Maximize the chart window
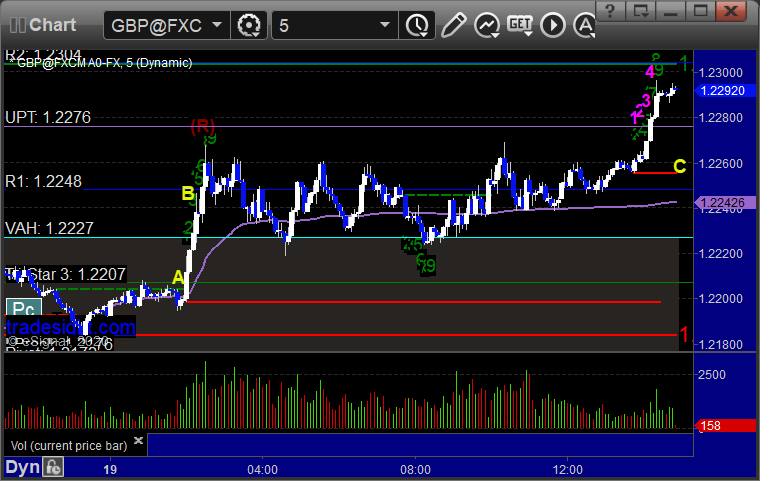Screen dimensions: 760x481 [700, 10]
